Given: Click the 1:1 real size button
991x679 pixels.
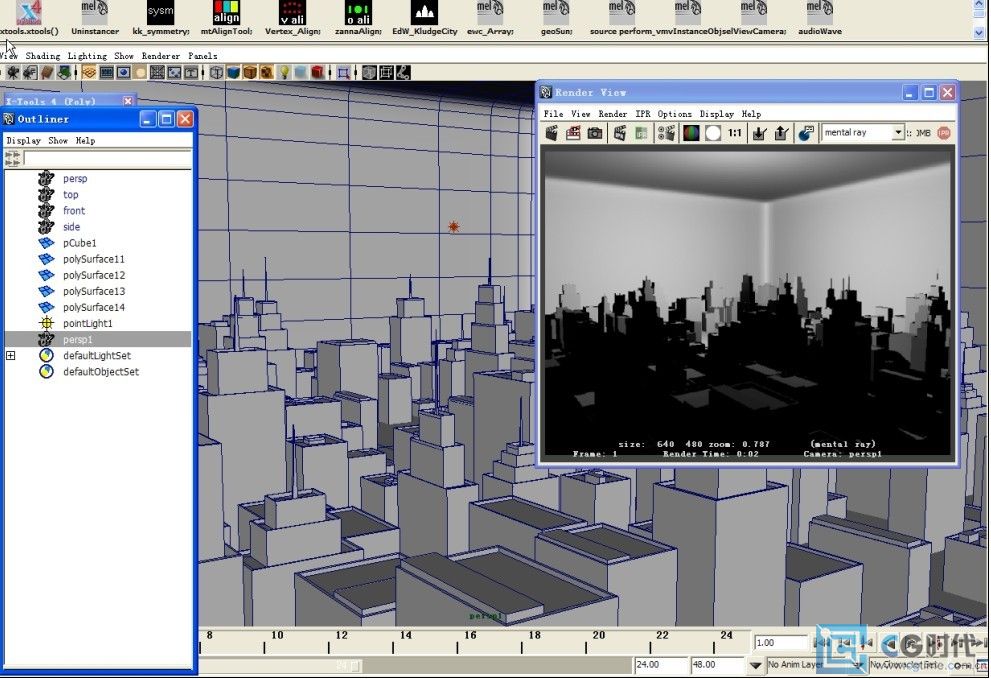Looking at the screenshot, I should click(x=734, y=133).
